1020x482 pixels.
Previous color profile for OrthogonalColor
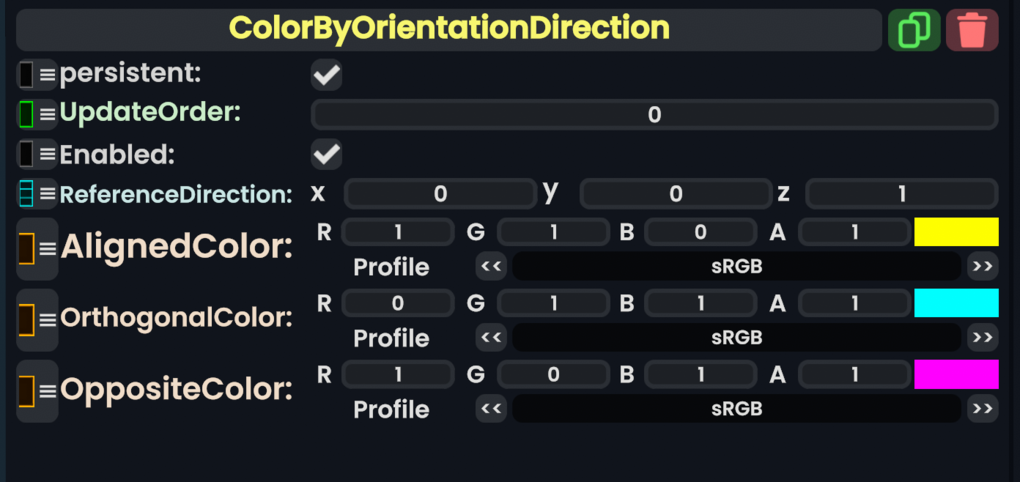click(490, 338)
